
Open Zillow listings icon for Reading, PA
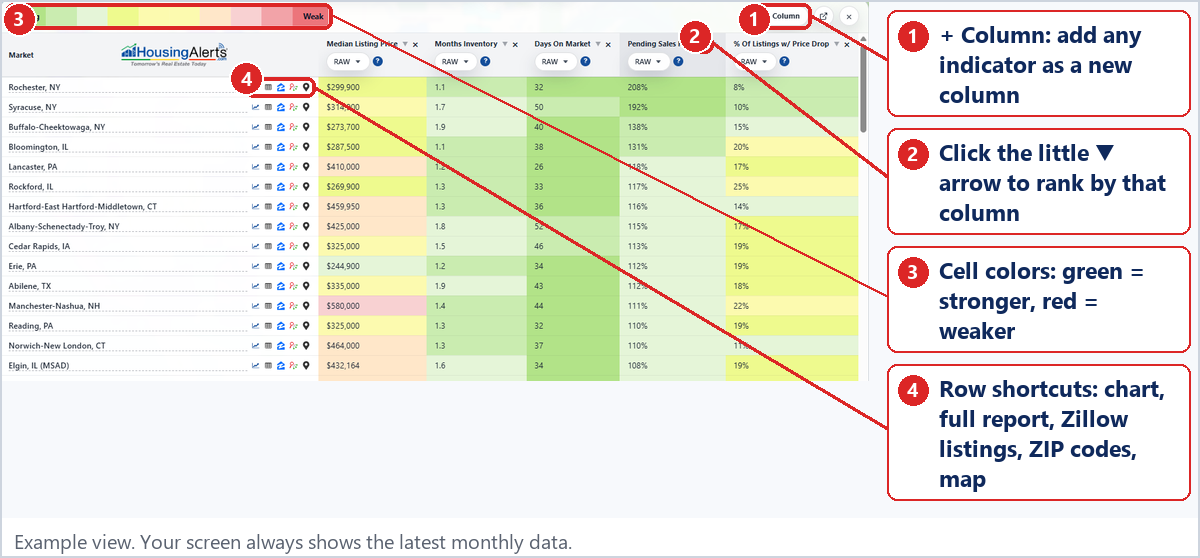[281, 326]
